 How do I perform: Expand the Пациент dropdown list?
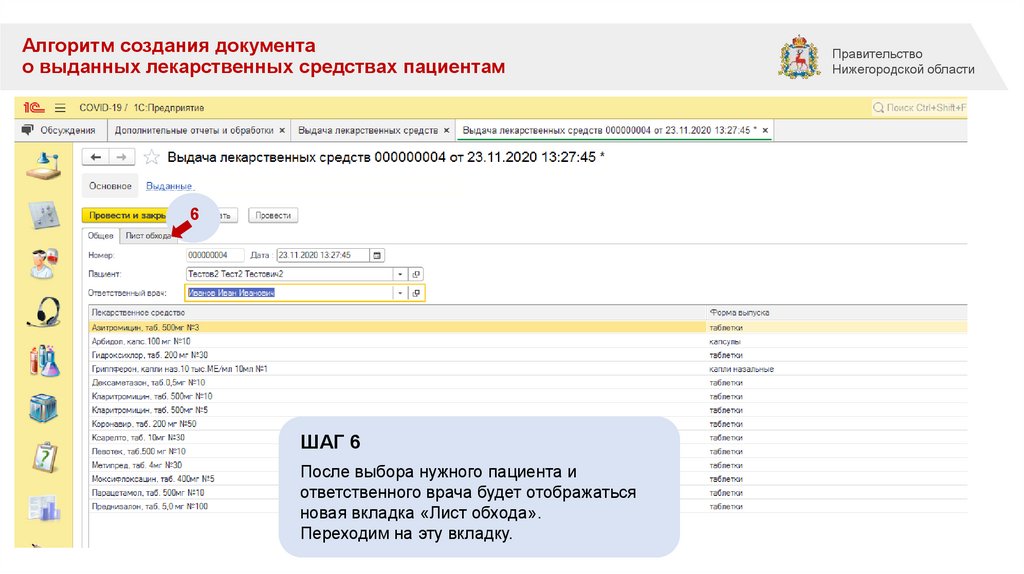400,274
